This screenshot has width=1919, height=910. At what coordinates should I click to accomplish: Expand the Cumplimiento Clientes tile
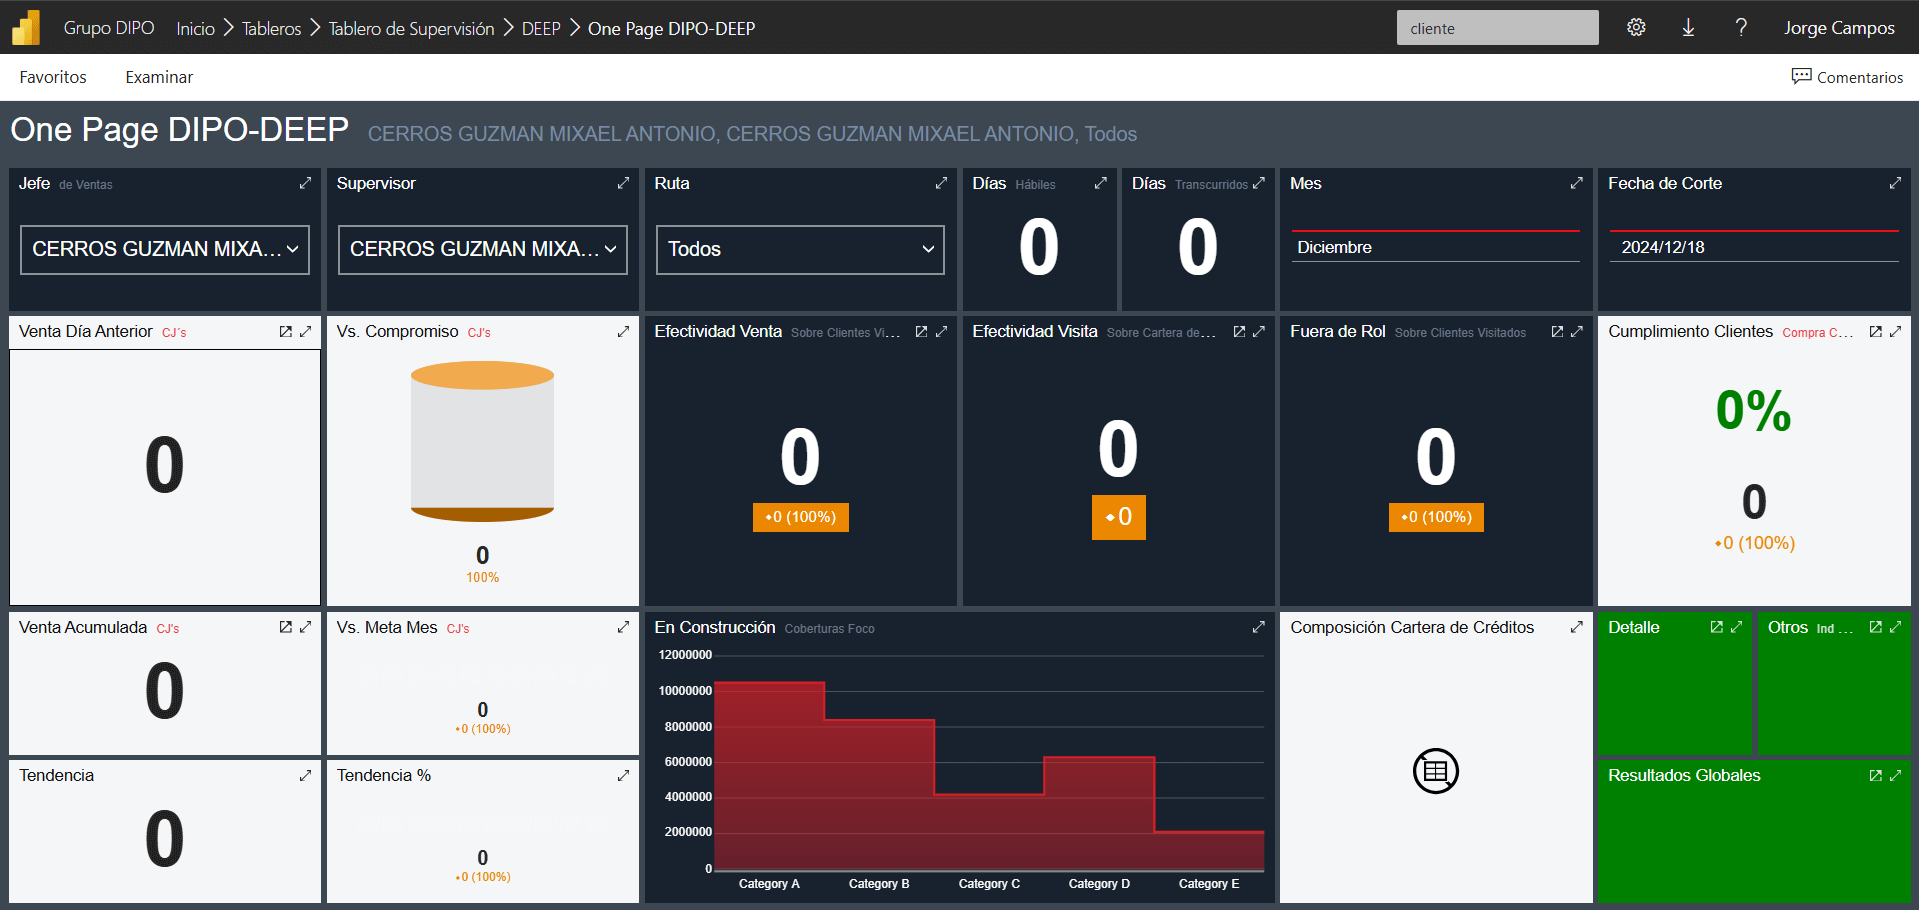[1895, 331]
